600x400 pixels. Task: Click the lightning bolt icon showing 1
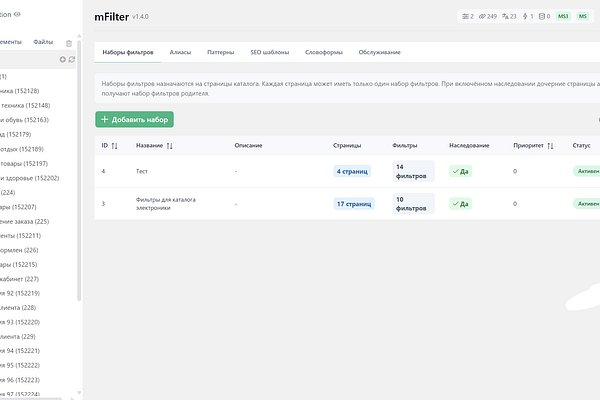[528, 16]
